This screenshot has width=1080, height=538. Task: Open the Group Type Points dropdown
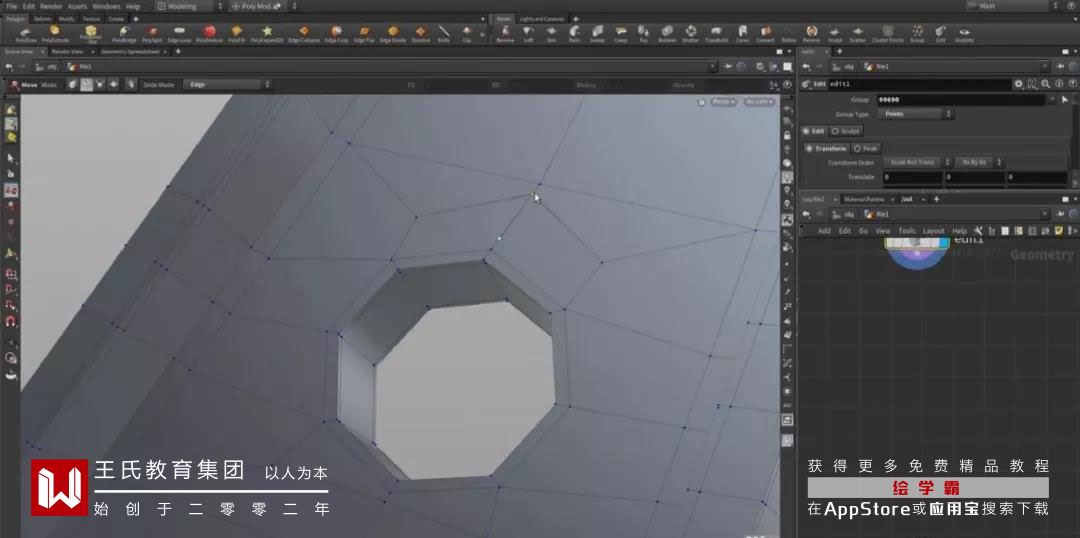[x=915, y=114]
